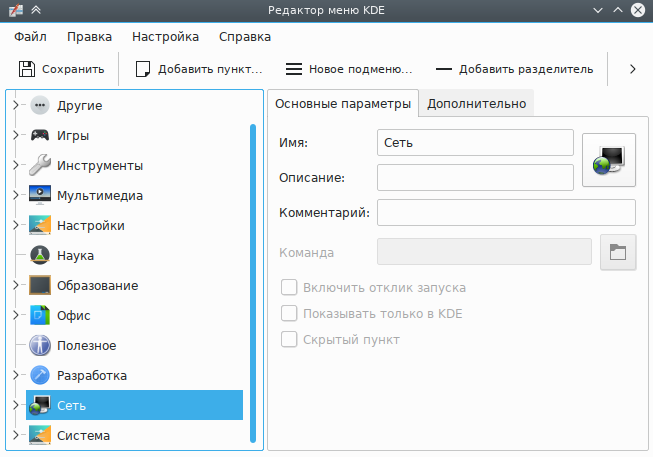653x457 pixels.
Task: Click the Игры gamepad icon
Action: coord(40,135)
